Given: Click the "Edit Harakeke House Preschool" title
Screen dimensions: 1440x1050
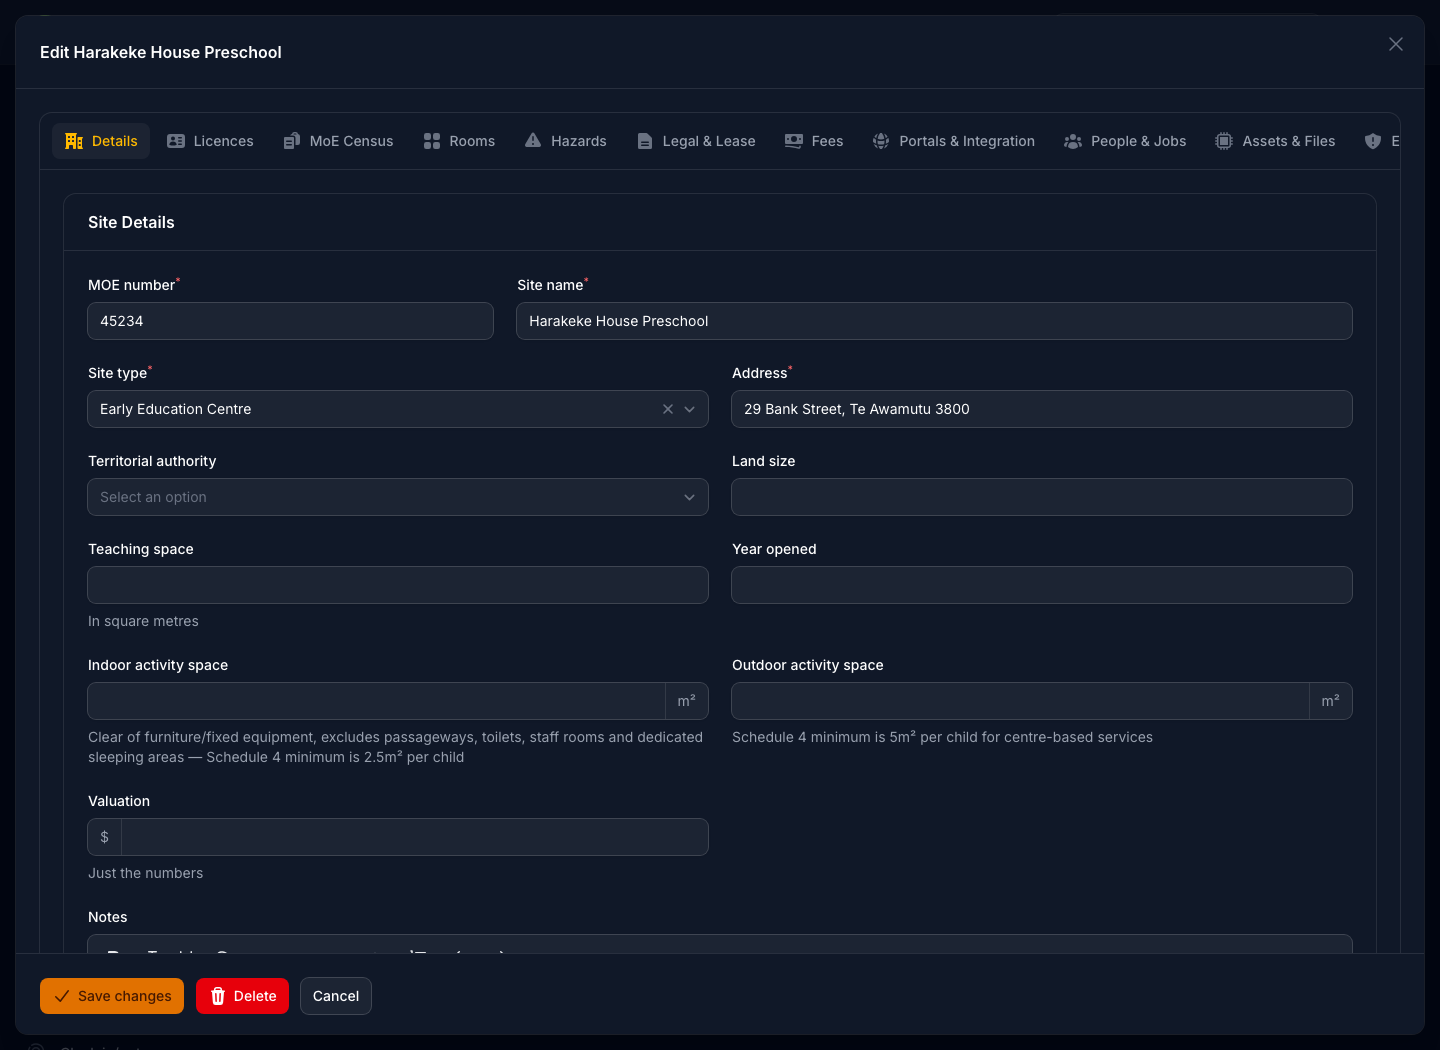Looking at the screenshot, I should pyautogui.click(x=161, y=52).
